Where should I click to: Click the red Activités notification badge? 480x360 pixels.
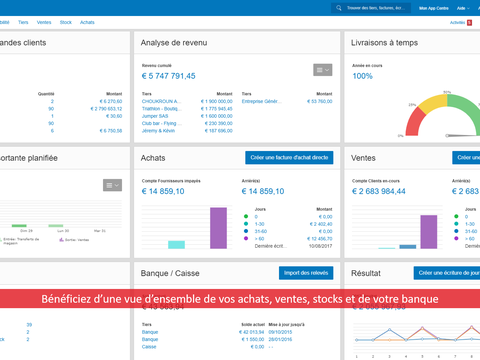469,23
